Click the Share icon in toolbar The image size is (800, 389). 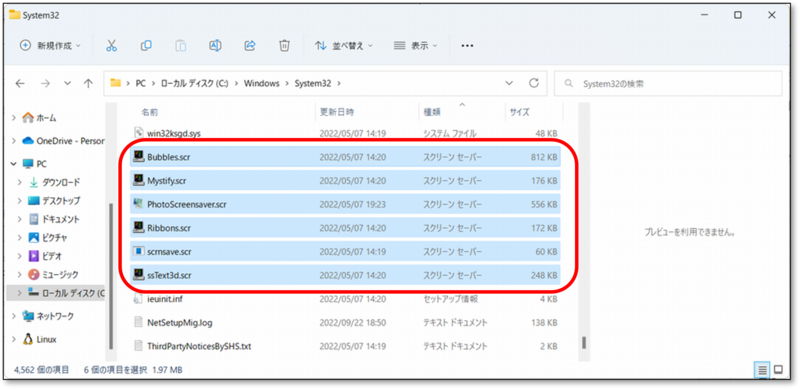point(250,46)
